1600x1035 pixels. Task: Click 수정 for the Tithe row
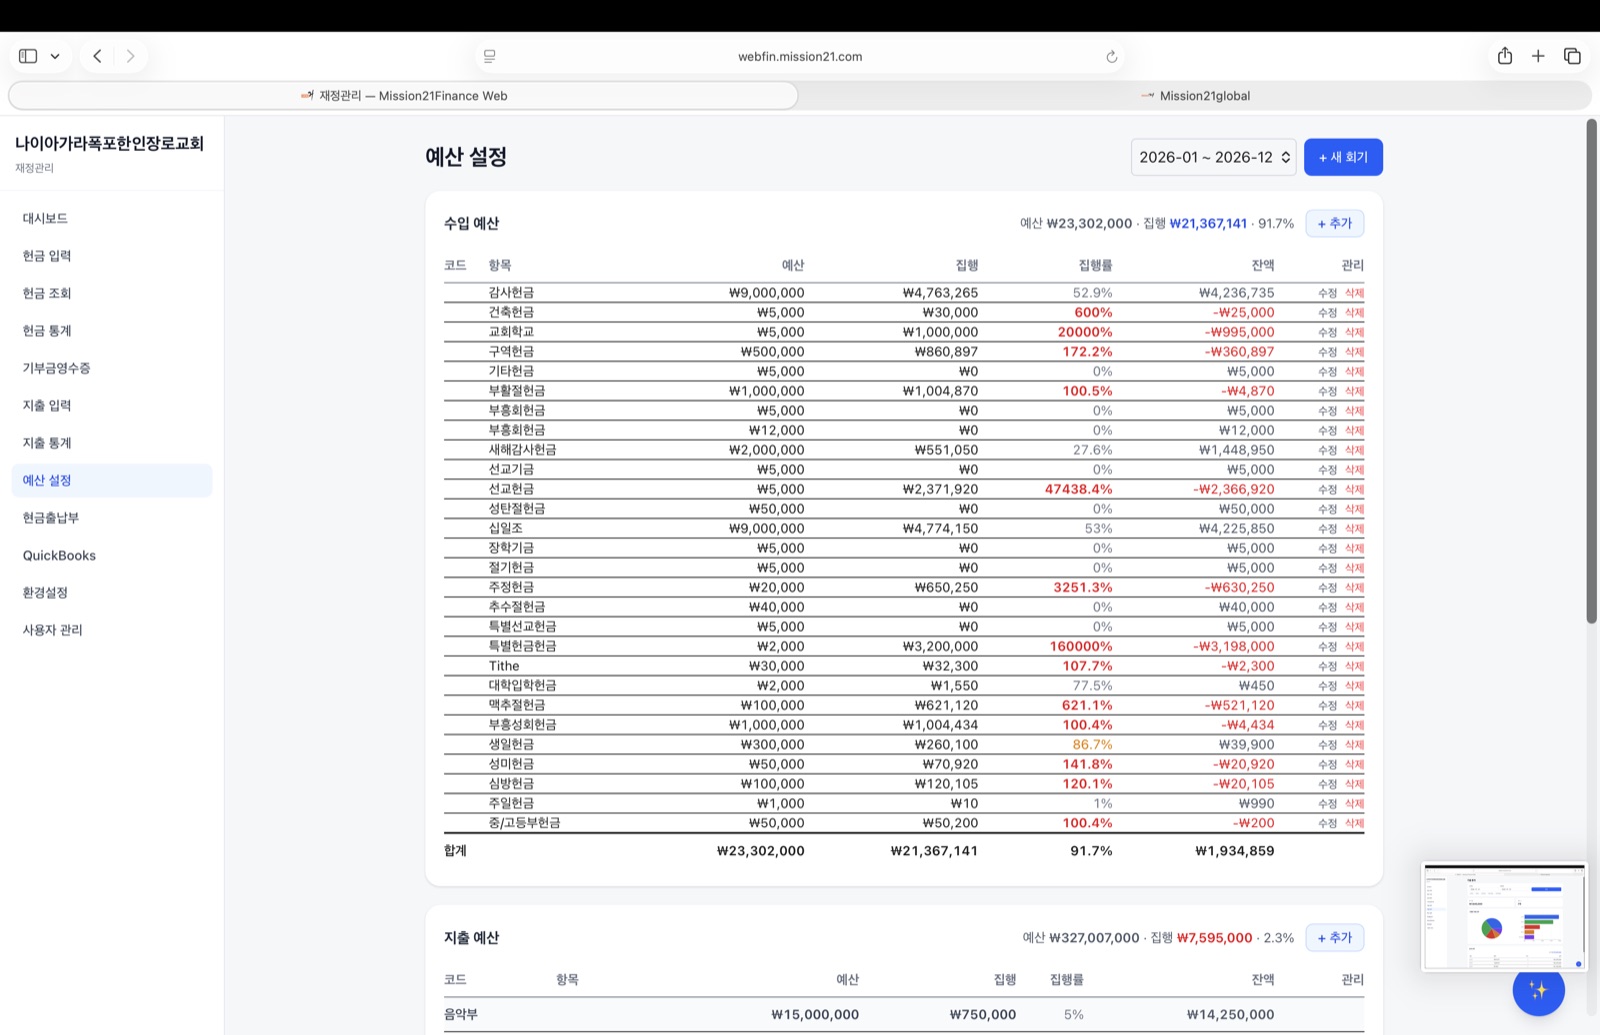coord(1327,666)
